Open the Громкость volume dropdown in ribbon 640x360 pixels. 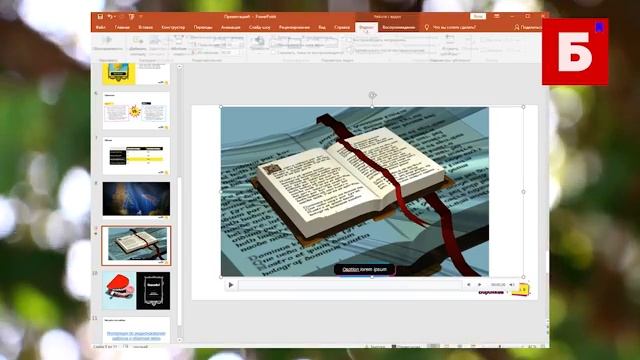click(259, 43)
